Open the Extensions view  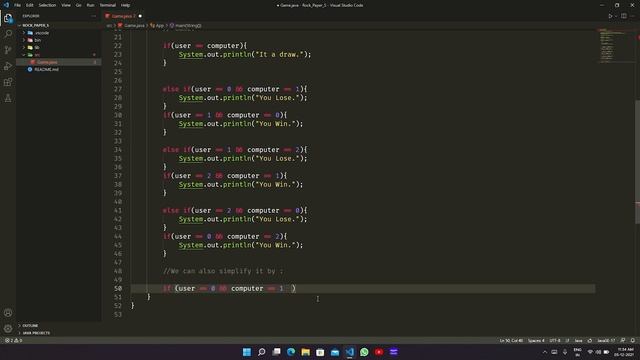tap(8, 82)
